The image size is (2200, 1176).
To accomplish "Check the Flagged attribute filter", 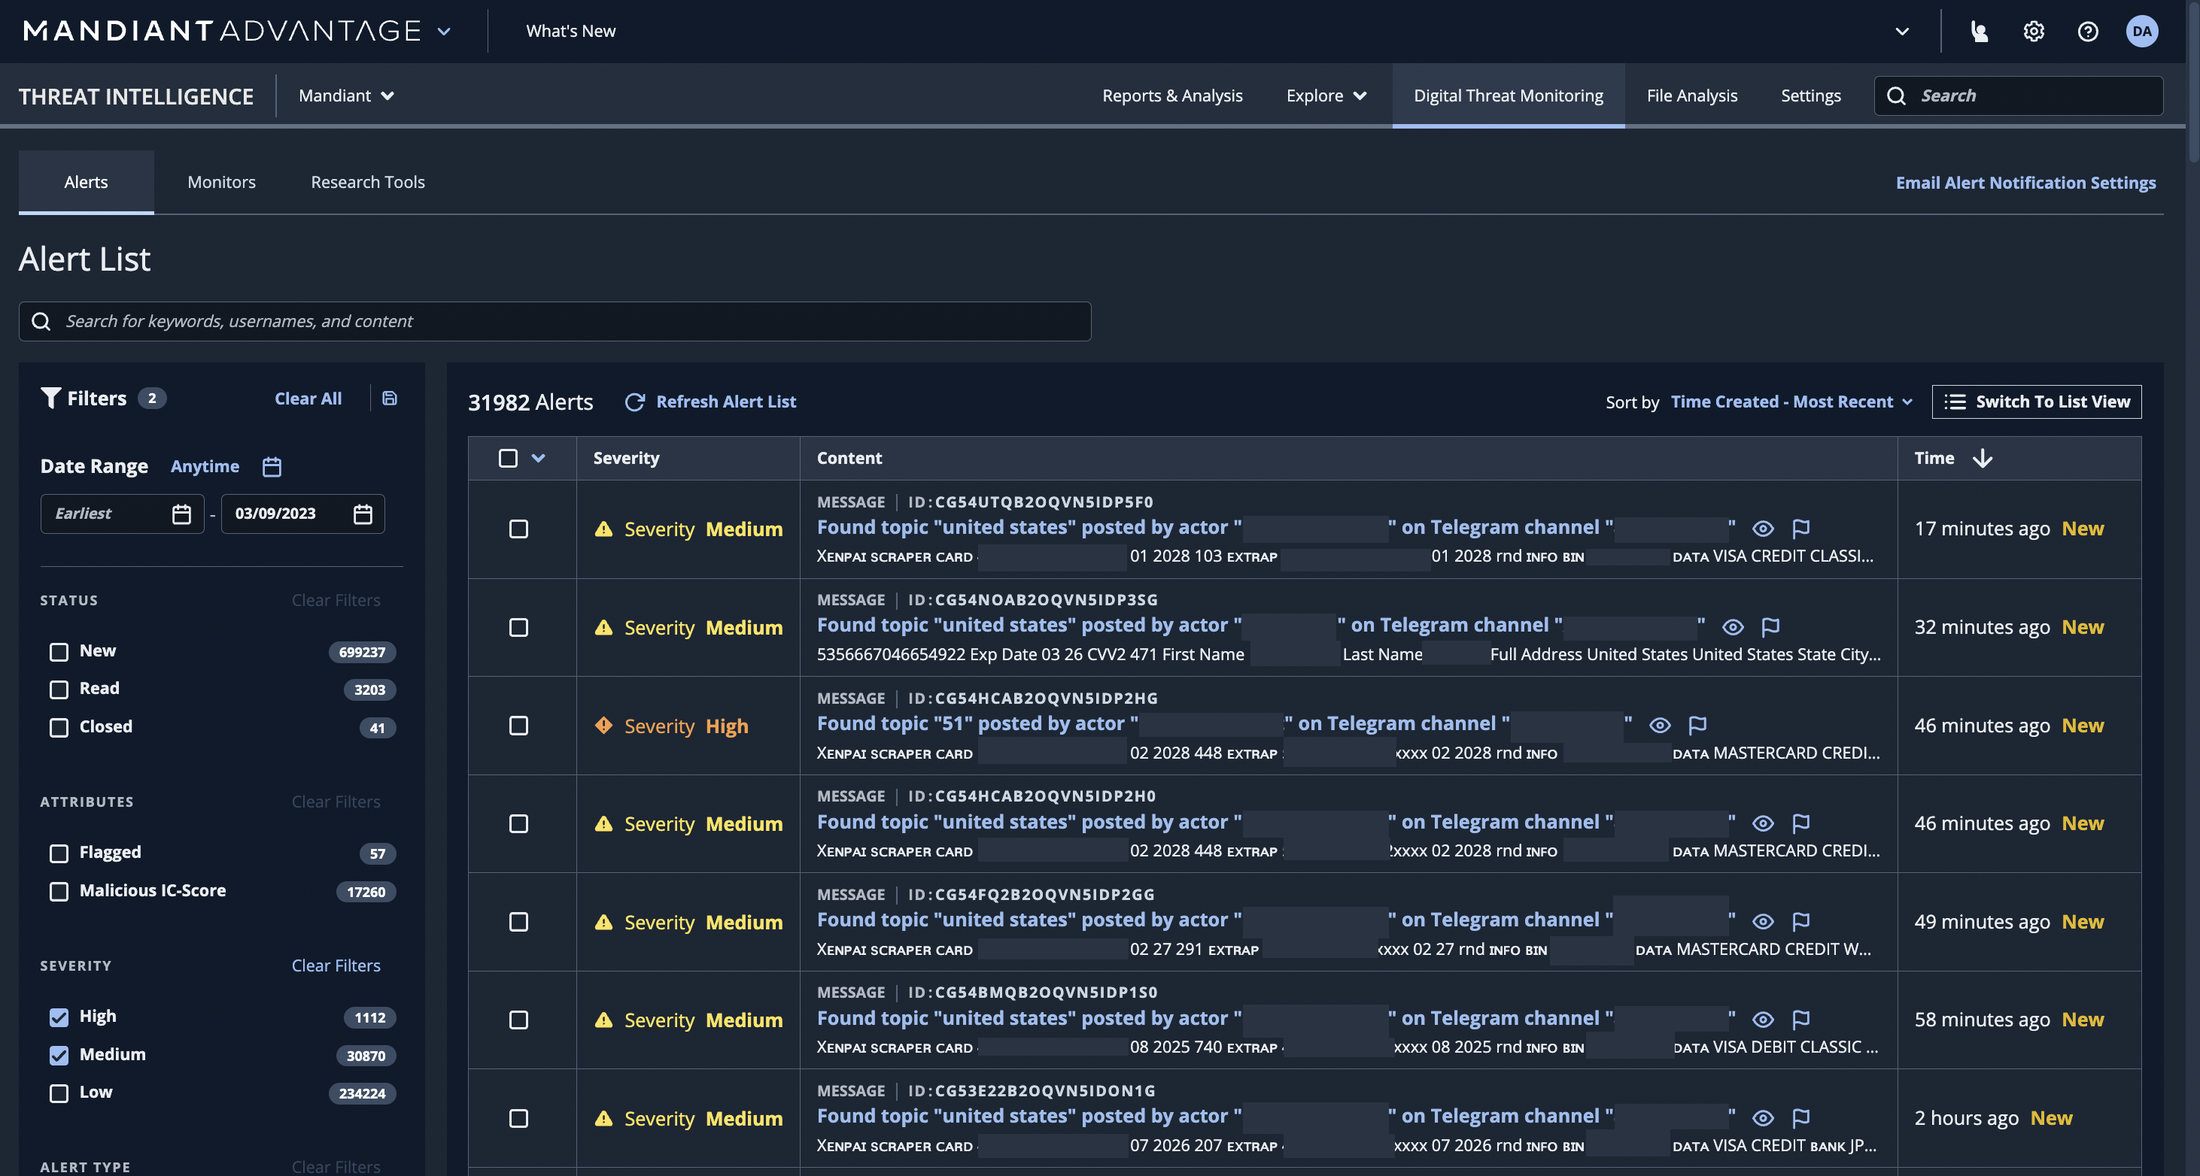I will coord(58,853).
